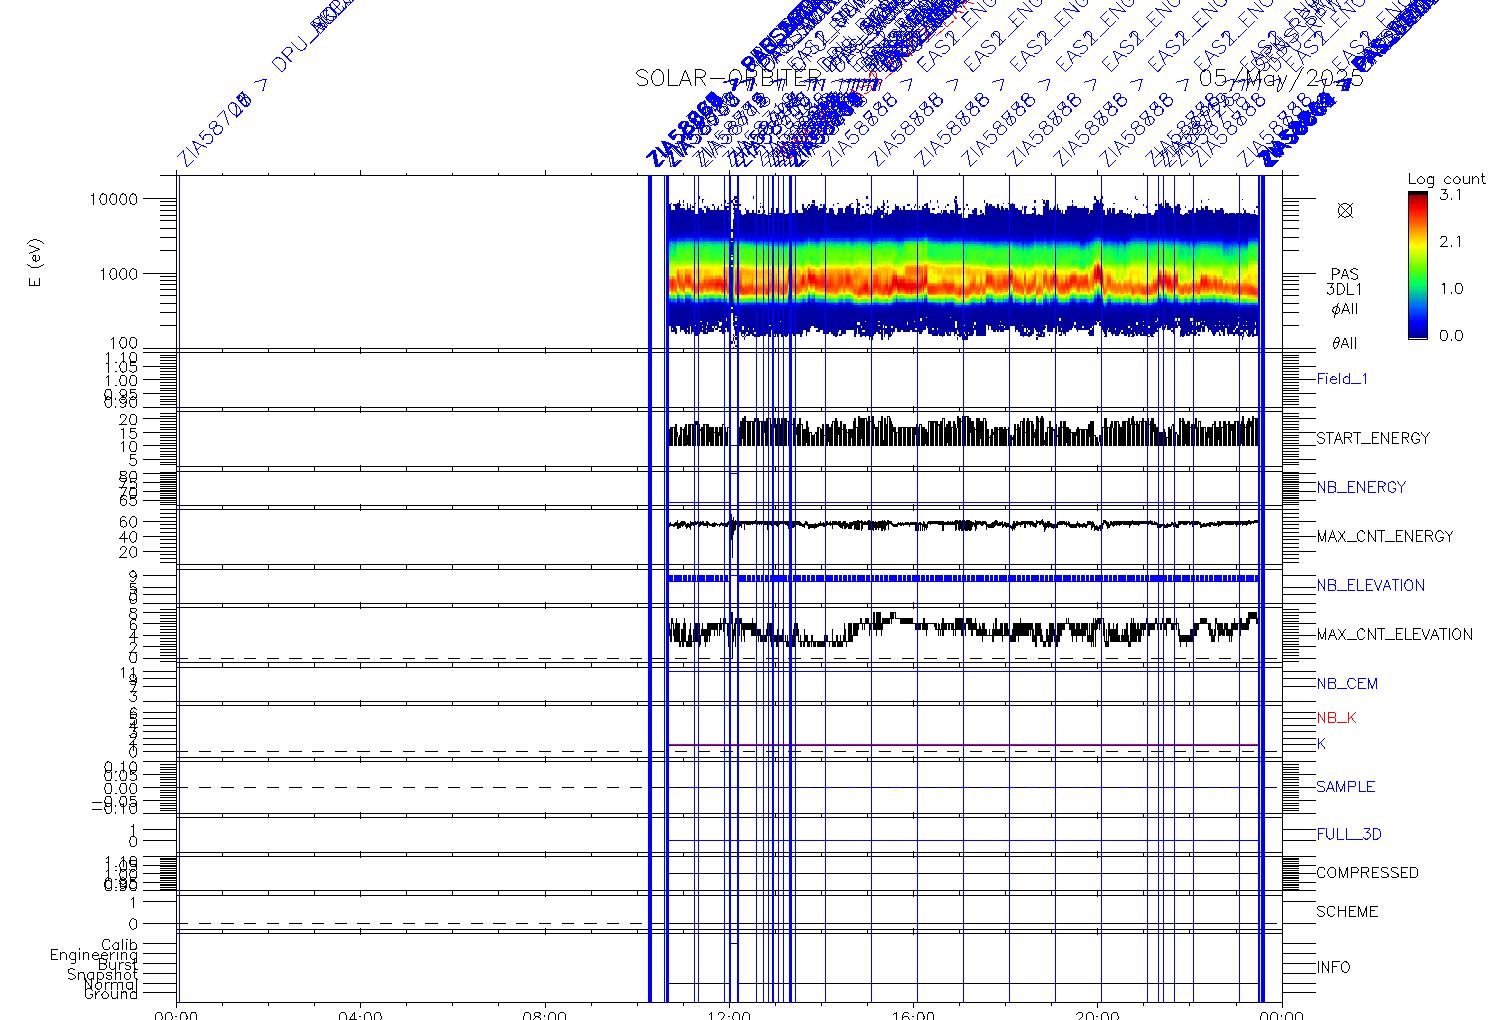Click the Log count color bar
The height and width of the screenshot is (1020, 1512).
tap(1418, 265)
